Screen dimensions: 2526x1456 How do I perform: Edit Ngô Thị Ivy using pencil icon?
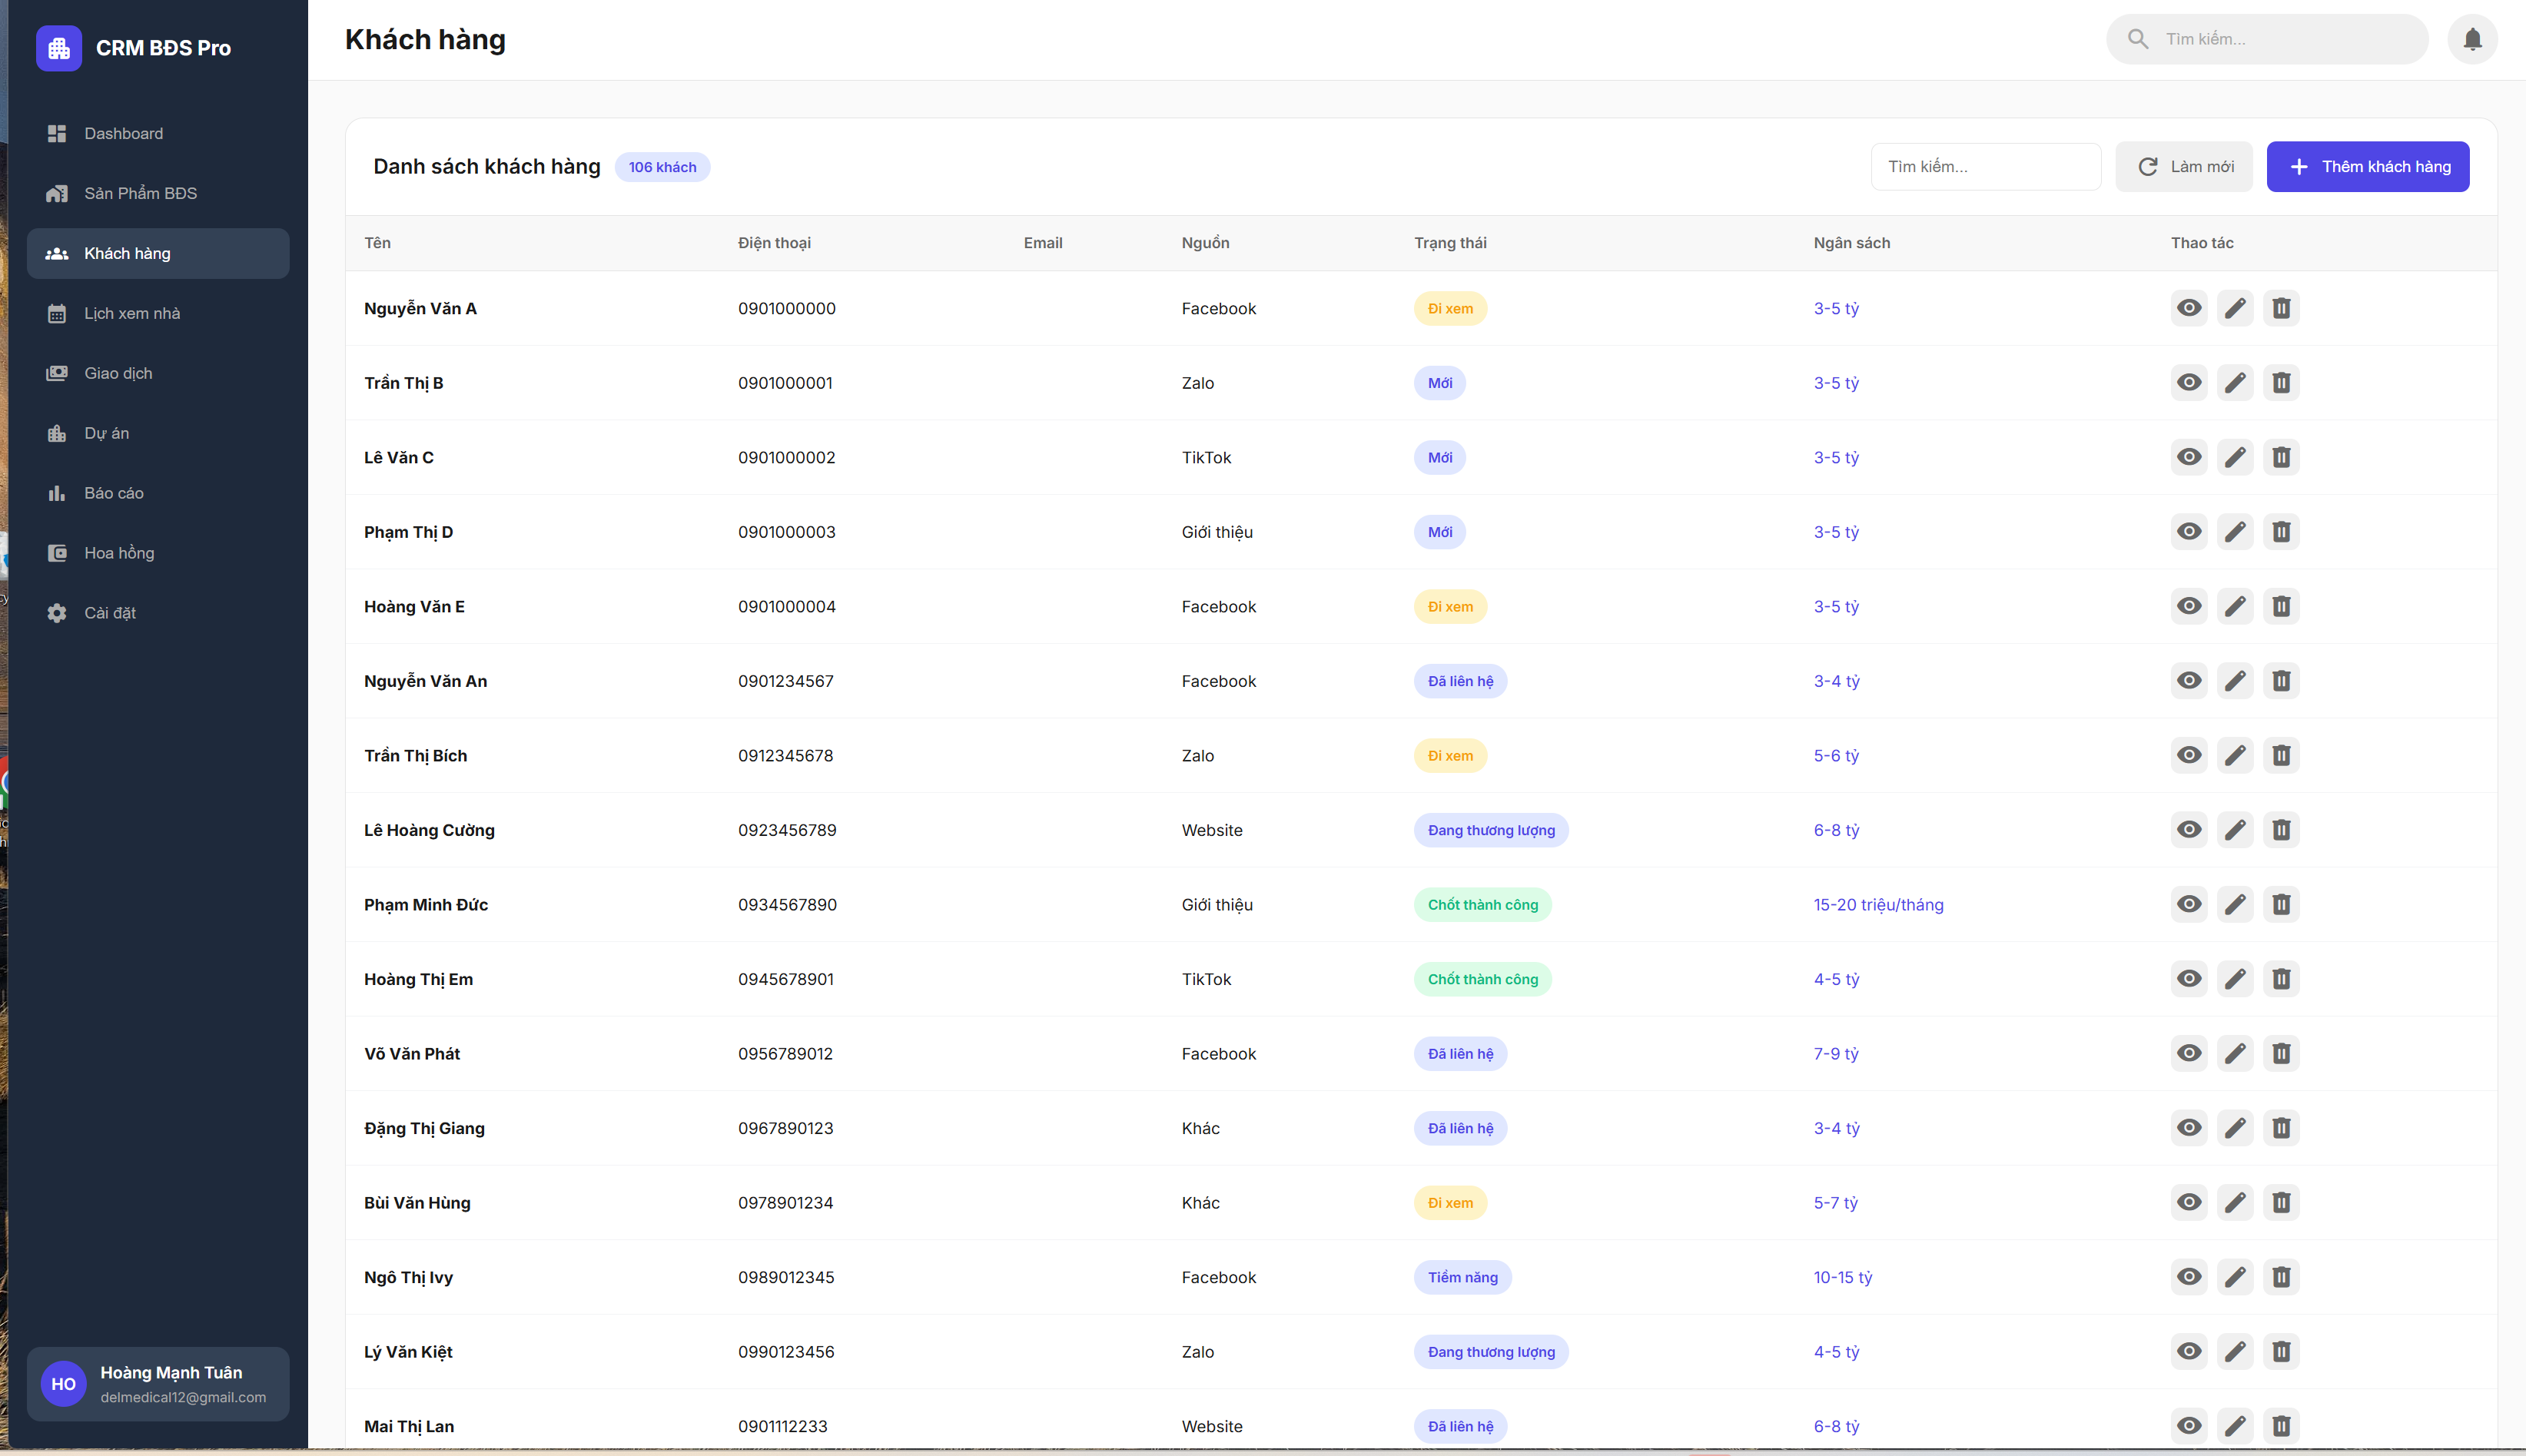point(2235,1277)
